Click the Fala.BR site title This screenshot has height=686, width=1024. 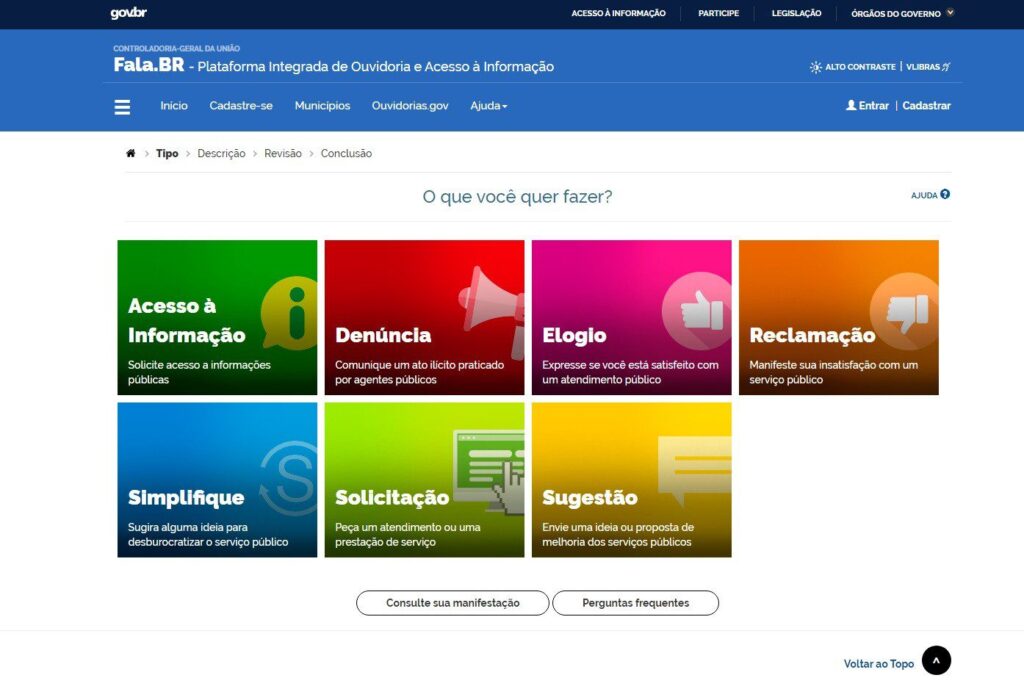click(x=149, y=65)
